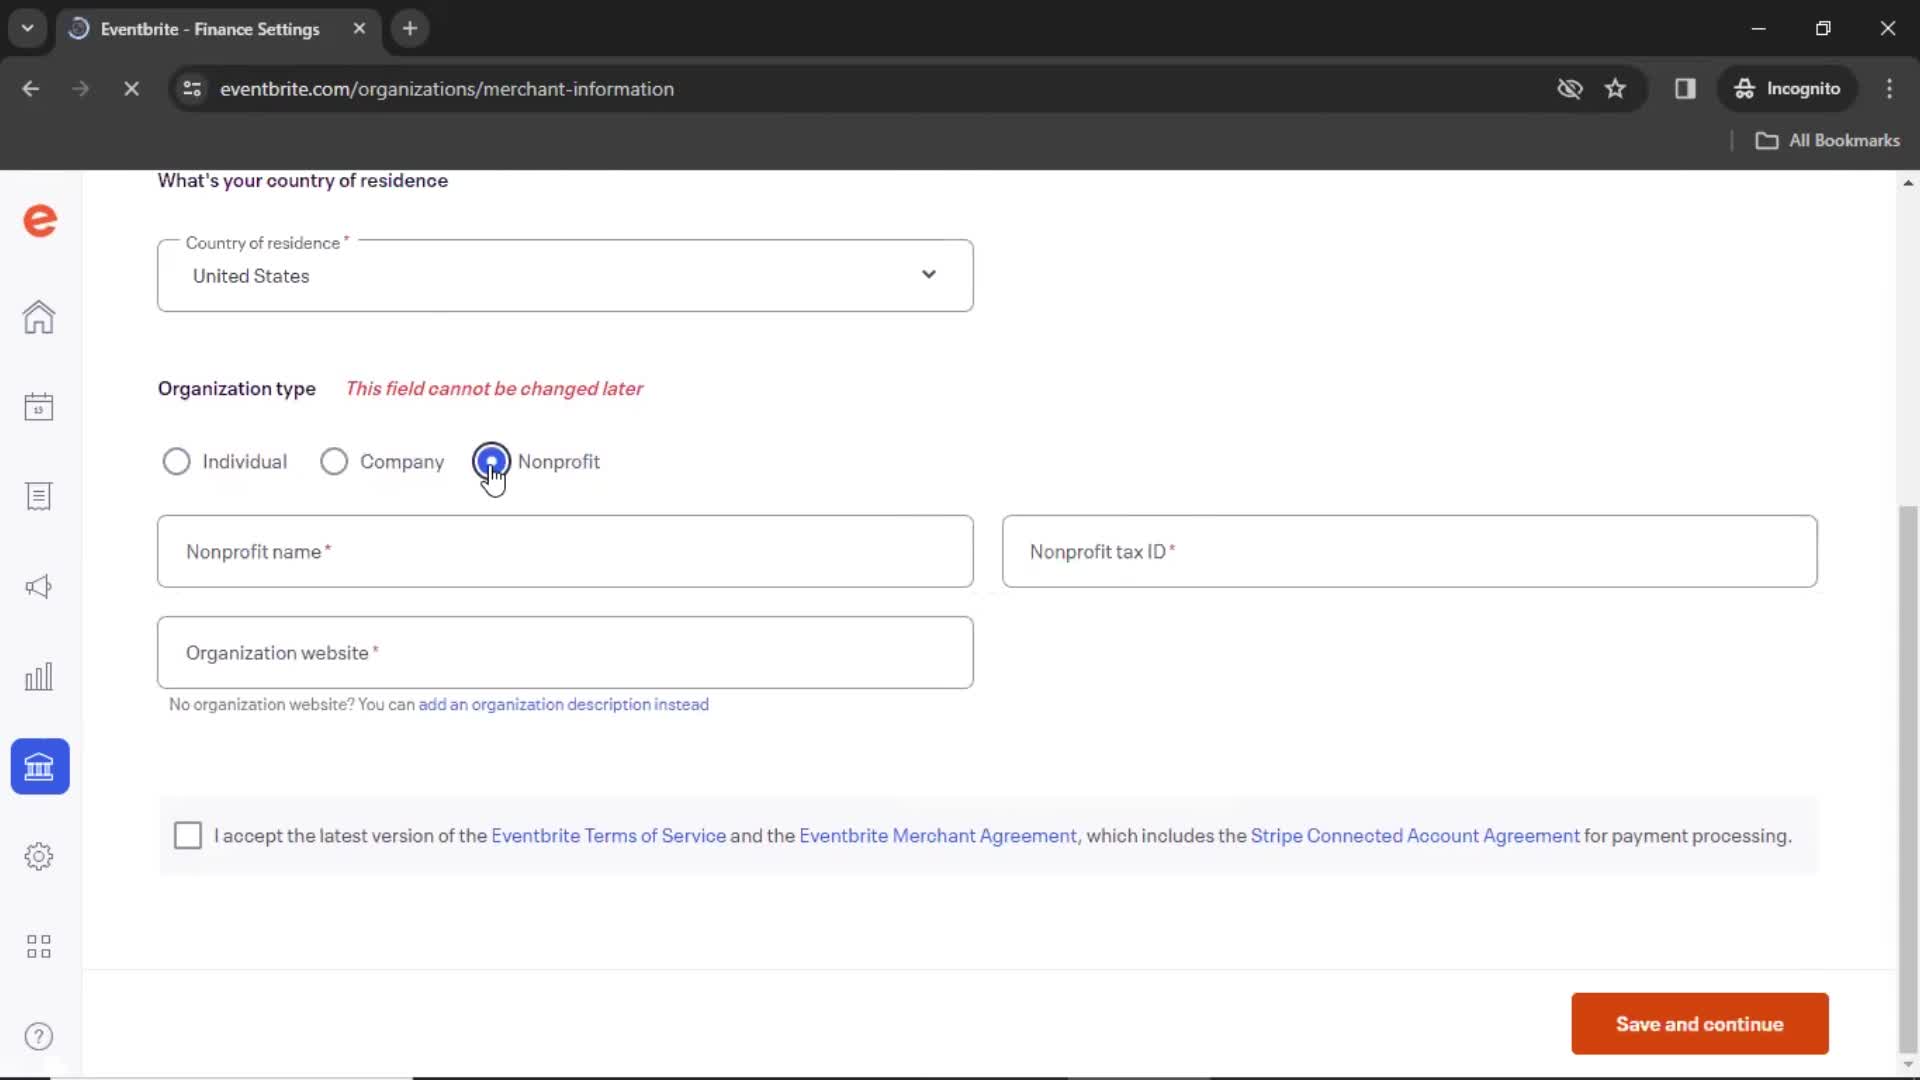The height and width of the screenshot is (1080, 1920).
Task: Select the Company organization type
Action: pyautogui.click(x=334, y=462)
